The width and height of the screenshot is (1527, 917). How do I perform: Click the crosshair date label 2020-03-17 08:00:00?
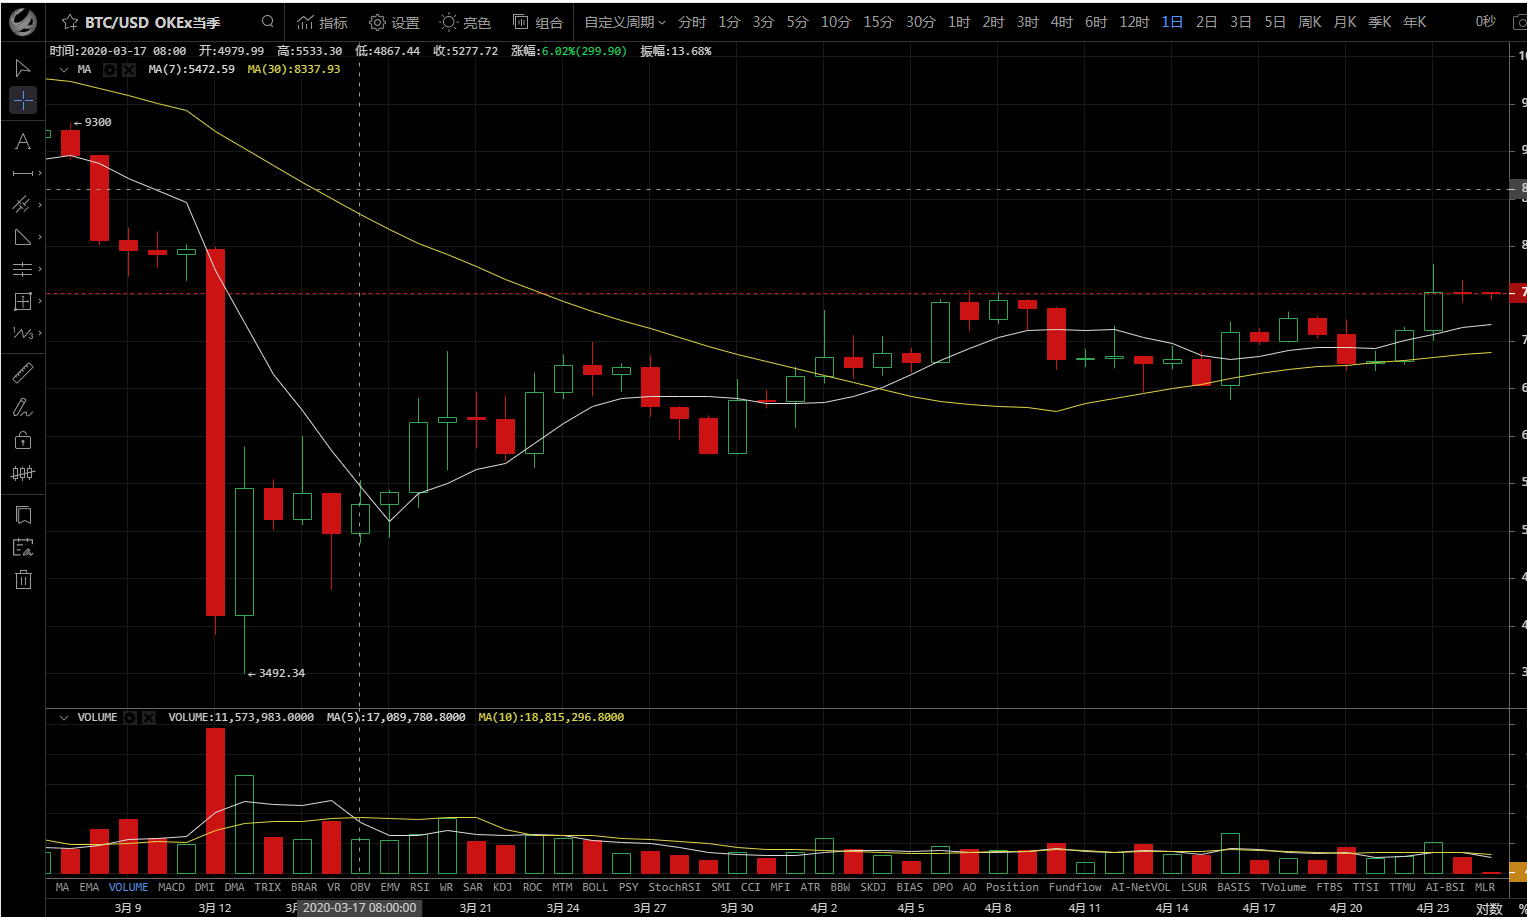(x=359, y=908)
